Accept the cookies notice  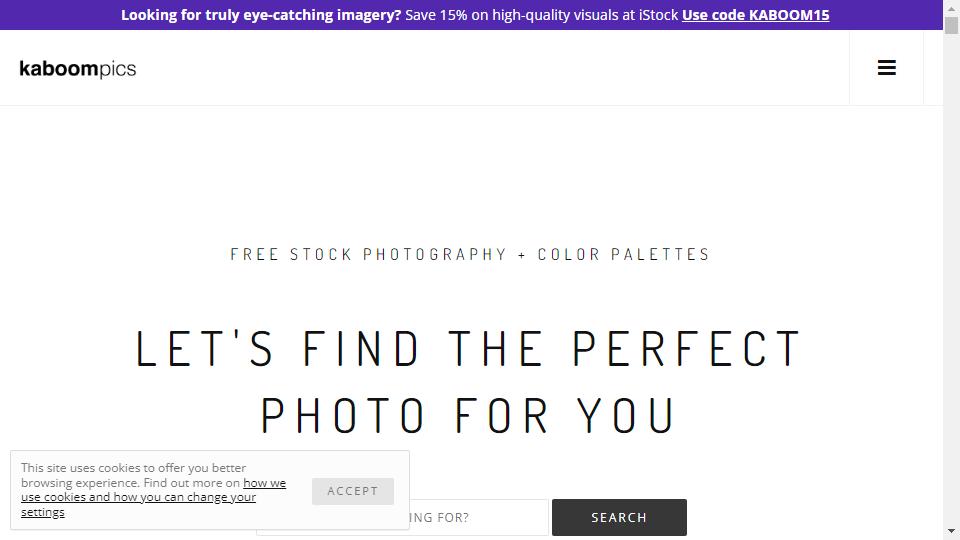[353, 491]
